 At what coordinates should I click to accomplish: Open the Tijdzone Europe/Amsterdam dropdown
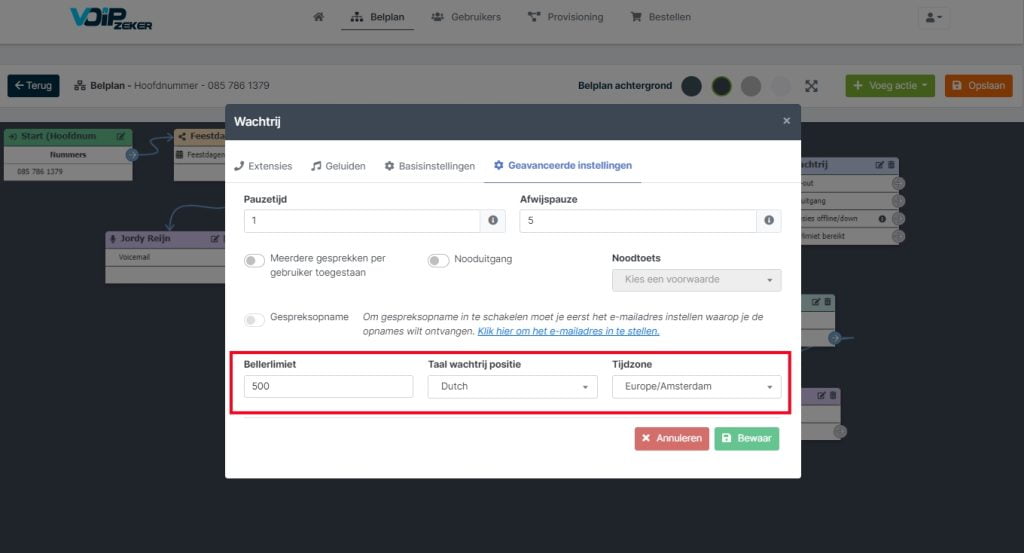[x=696, y=387]
